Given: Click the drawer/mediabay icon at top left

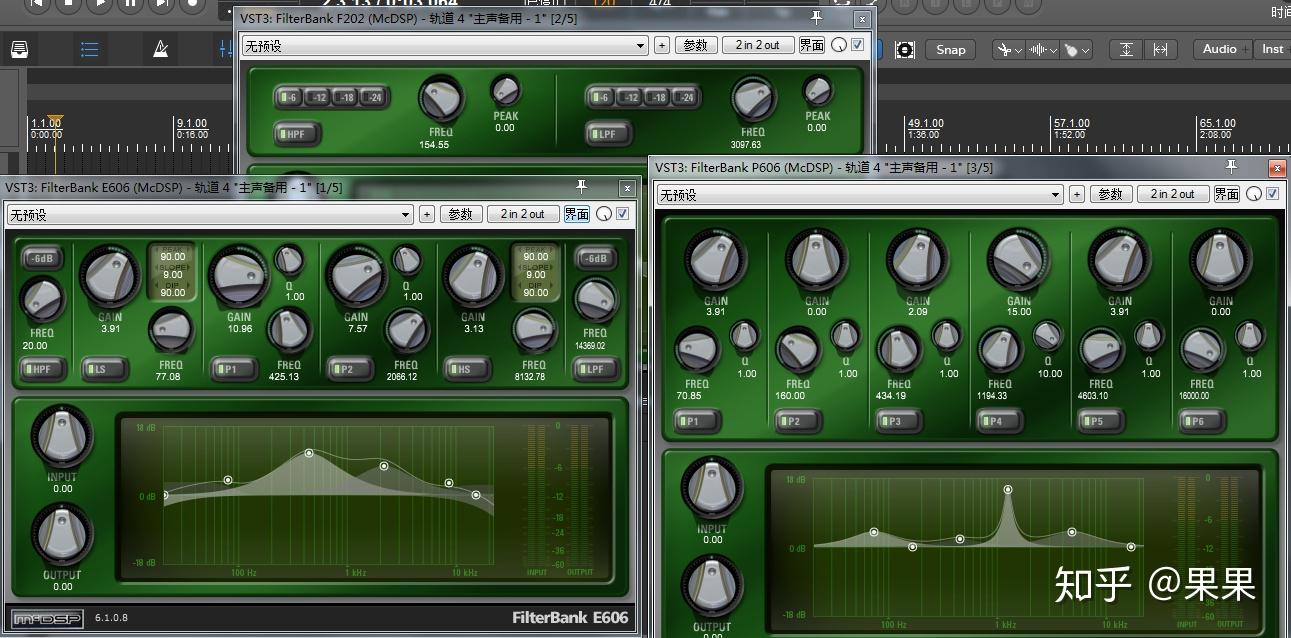Looking at the screenshot, I should [x=19, y=48].
